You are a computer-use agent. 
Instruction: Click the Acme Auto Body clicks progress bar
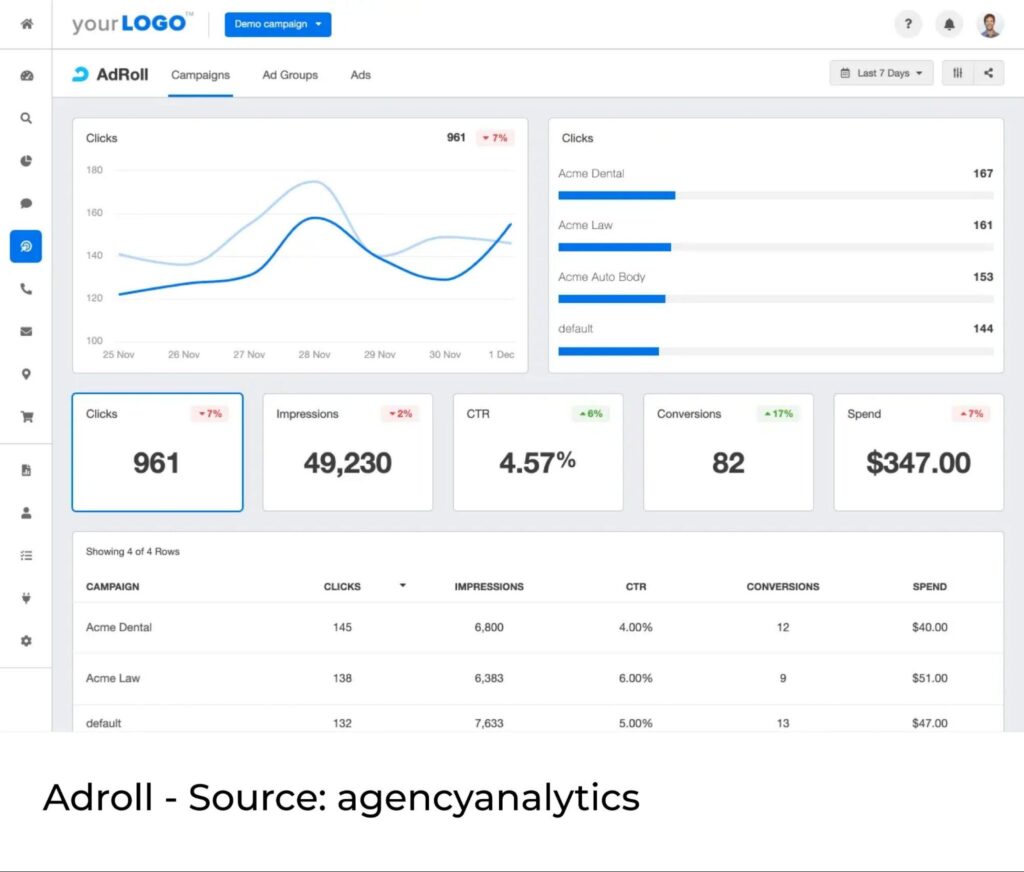(775, 299)
